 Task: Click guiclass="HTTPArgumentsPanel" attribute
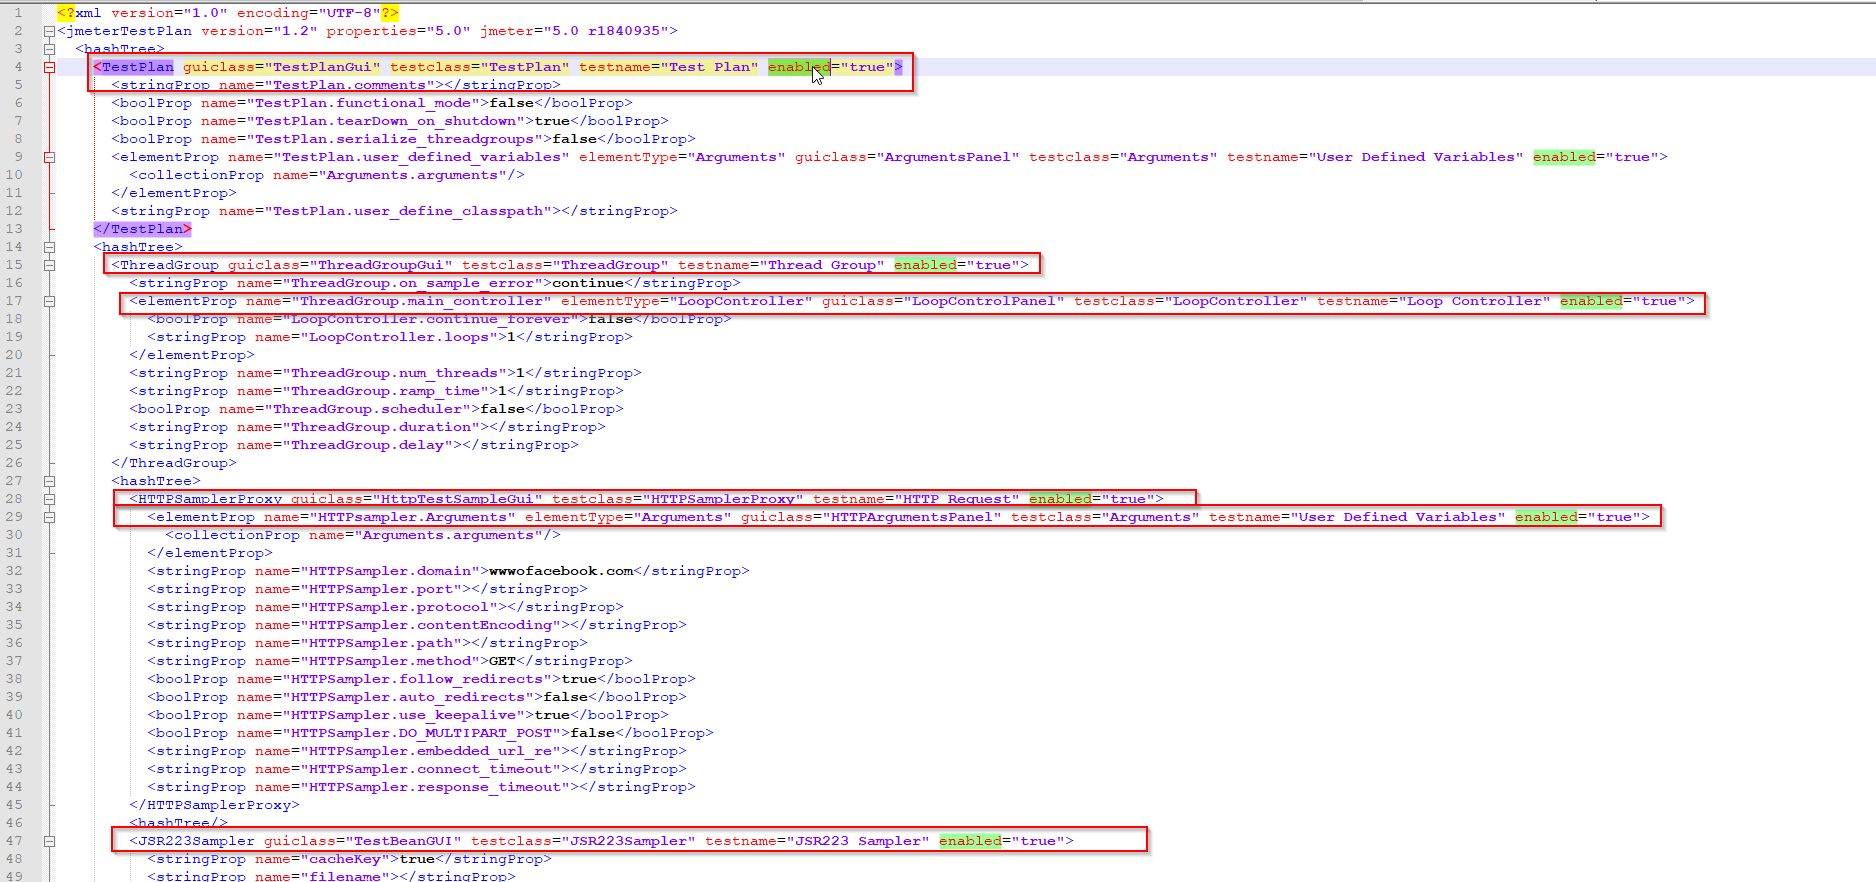click(871, 517)
